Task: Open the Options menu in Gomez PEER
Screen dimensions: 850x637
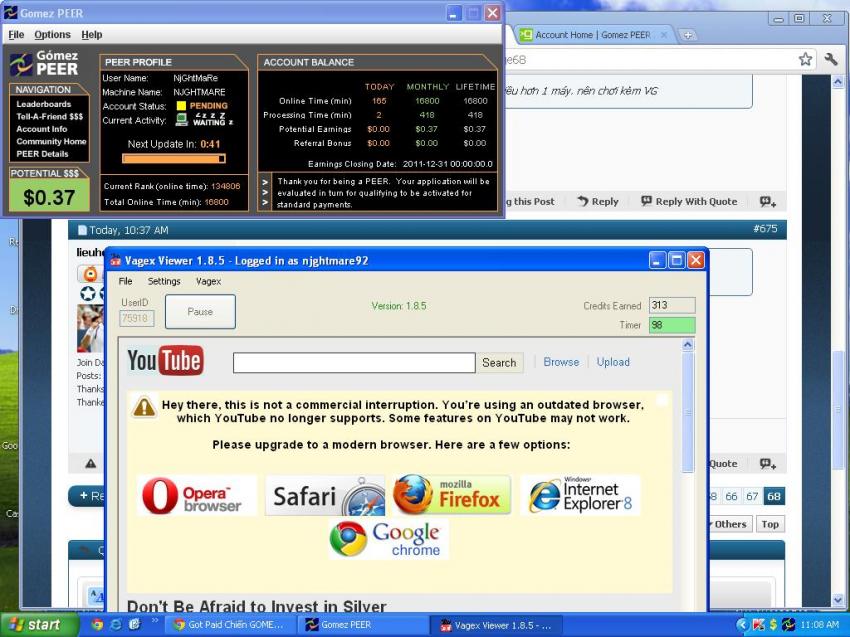Action: click(x=53, y=35)
